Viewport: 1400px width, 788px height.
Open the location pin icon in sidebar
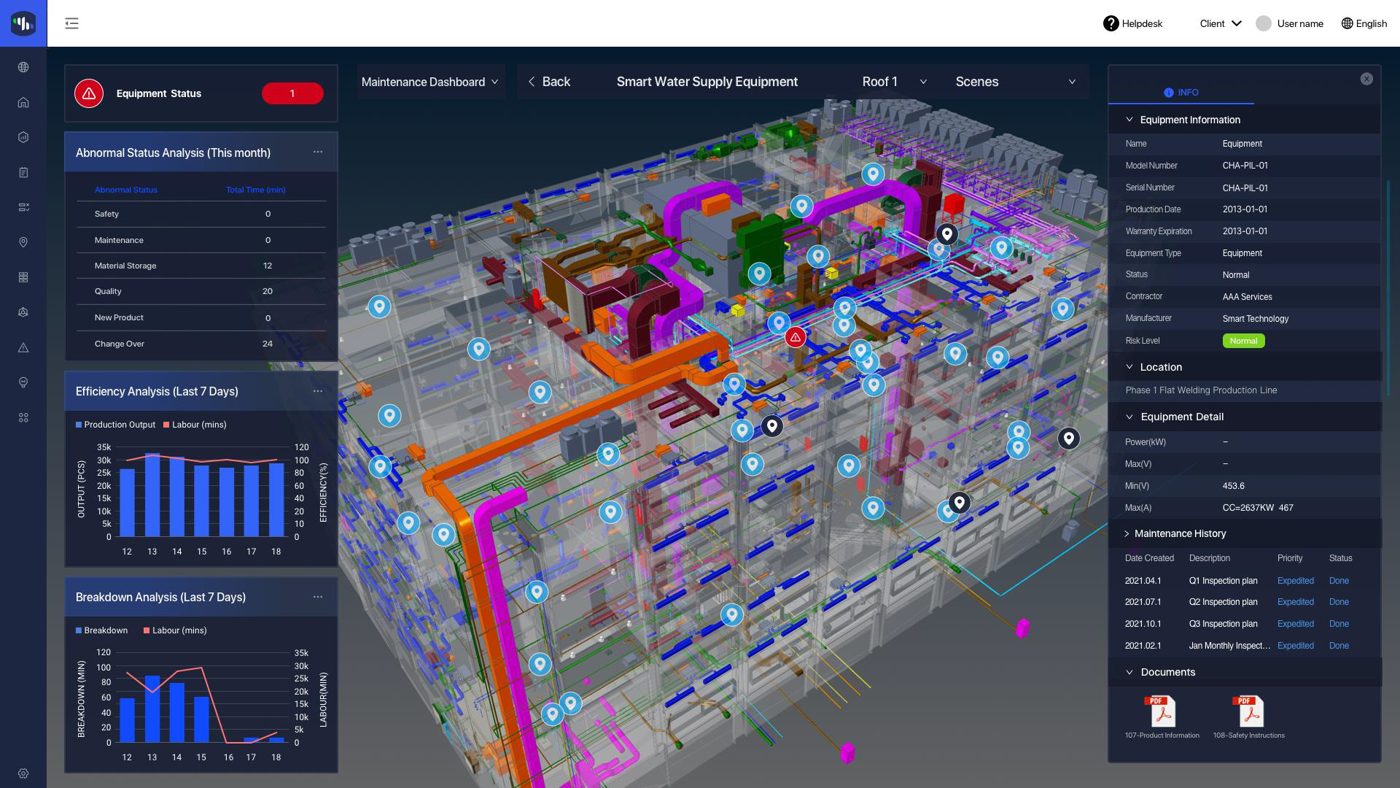coord(23,242)
